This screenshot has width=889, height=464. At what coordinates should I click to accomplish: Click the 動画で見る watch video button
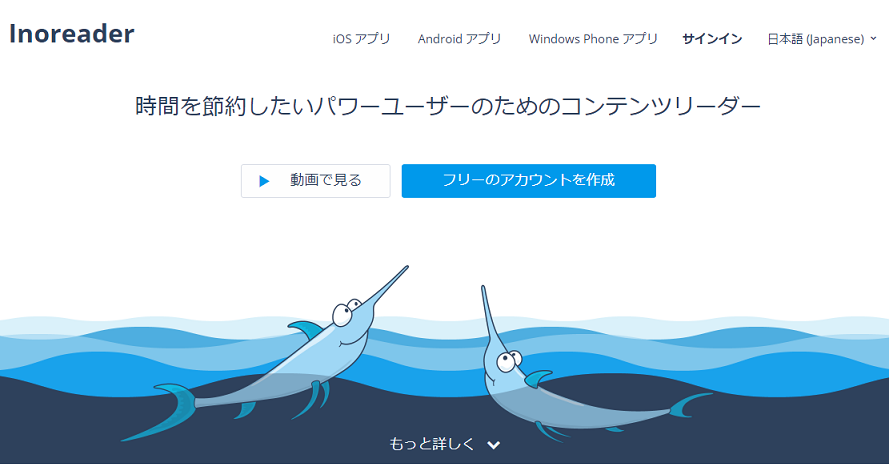click(x=316, y=181)
